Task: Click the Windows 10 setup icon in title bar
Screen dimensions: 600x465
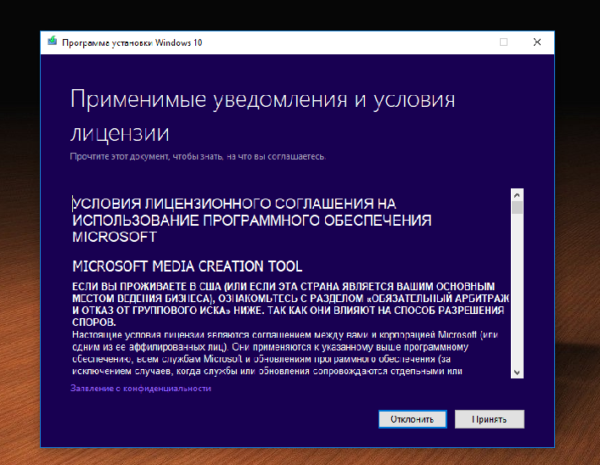Action: pyautogui.click(x=52, y=41)
